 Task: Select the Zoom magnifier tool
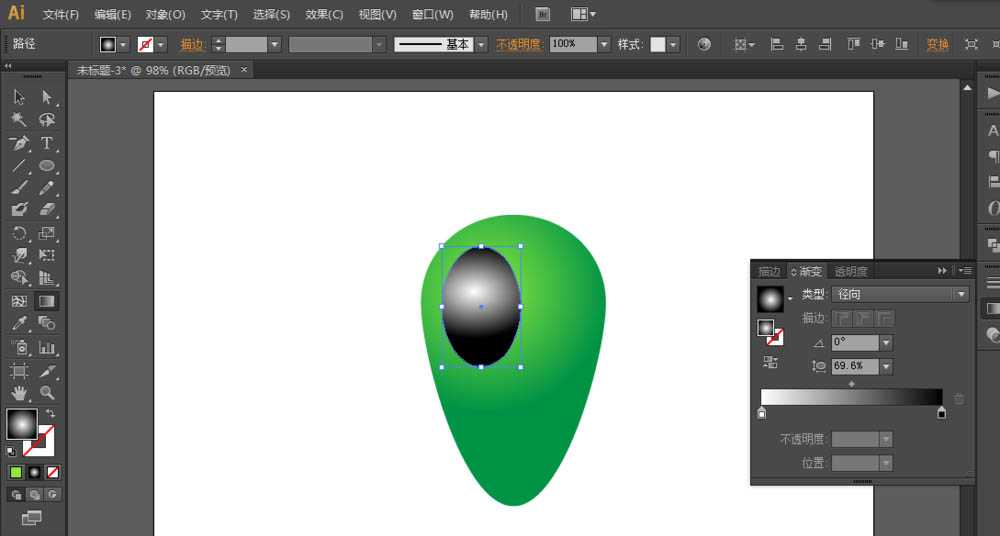[x=46, y=393]
